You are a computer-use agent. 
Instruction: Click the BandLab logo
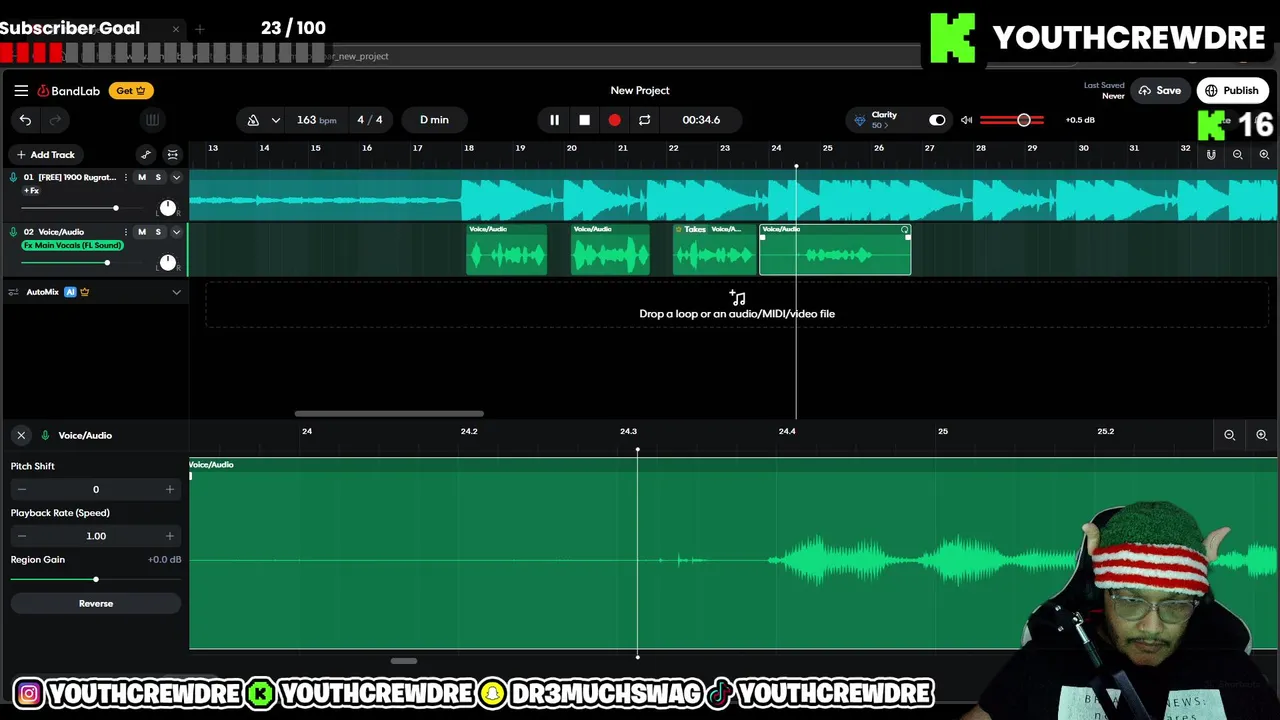69,91
